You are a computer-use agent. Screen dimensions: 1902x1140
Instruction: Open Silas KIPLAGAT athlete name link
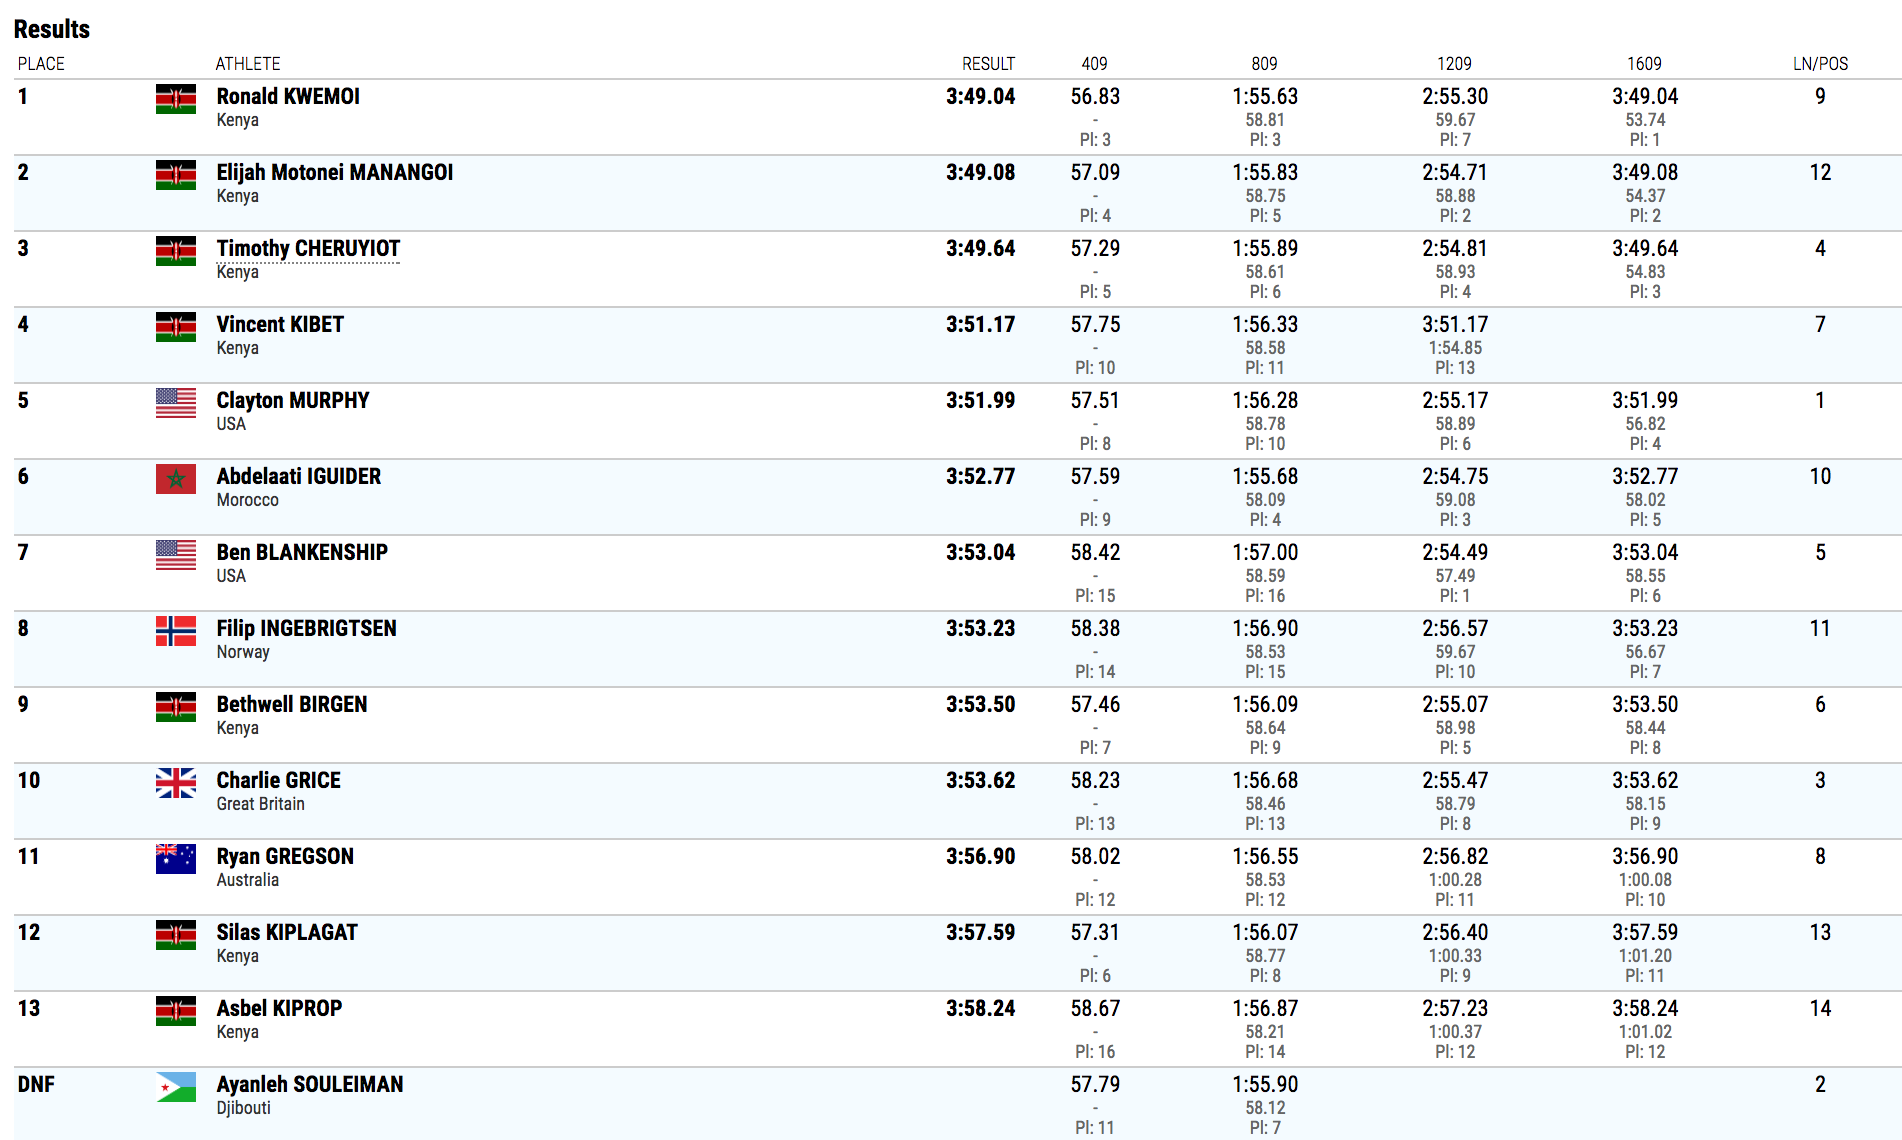click(x=287, y=932)
